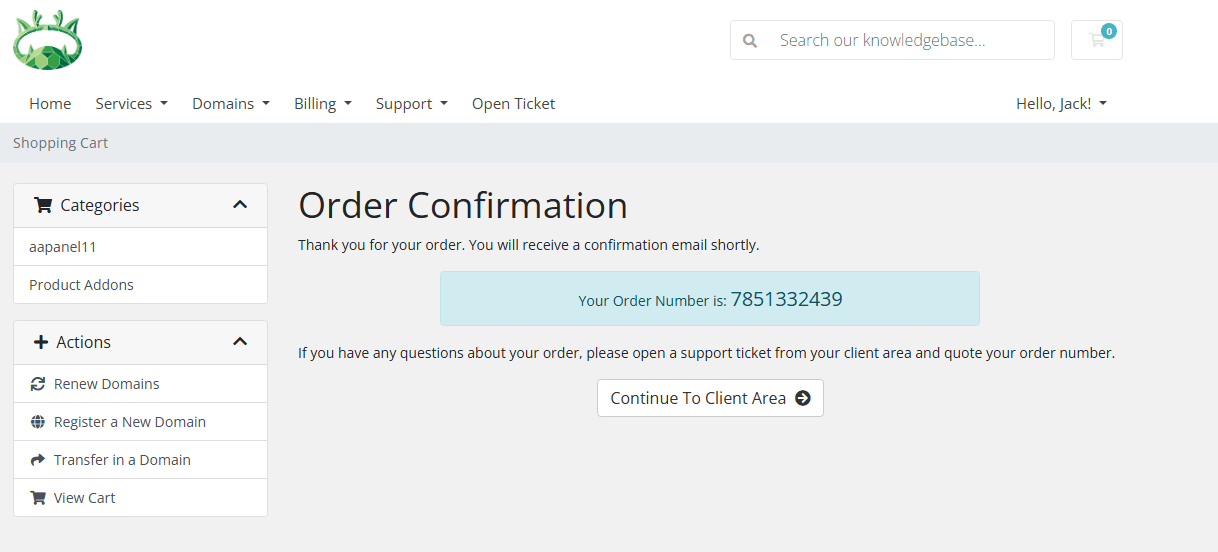Click the Renew Domains refresh icon
The width and height of the screenshot is (1218, 552).
coord(38,384)
